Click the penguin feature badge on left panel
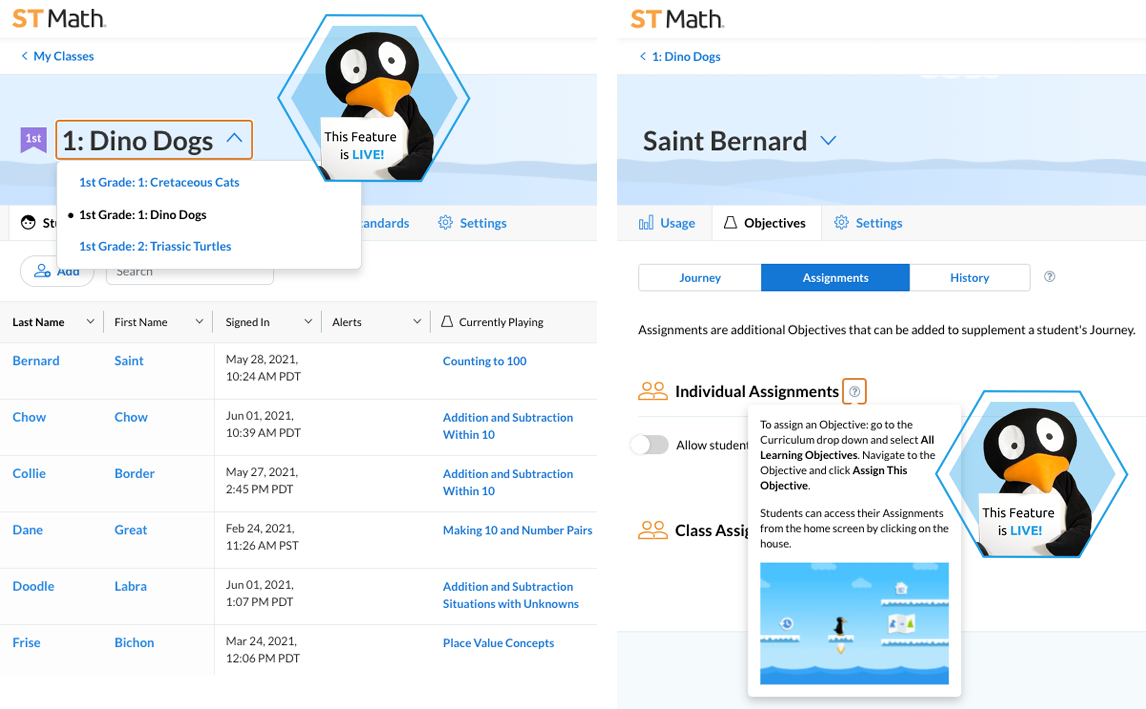Image resolution: width=1146 pixels, height=709 pixels. 373,98
